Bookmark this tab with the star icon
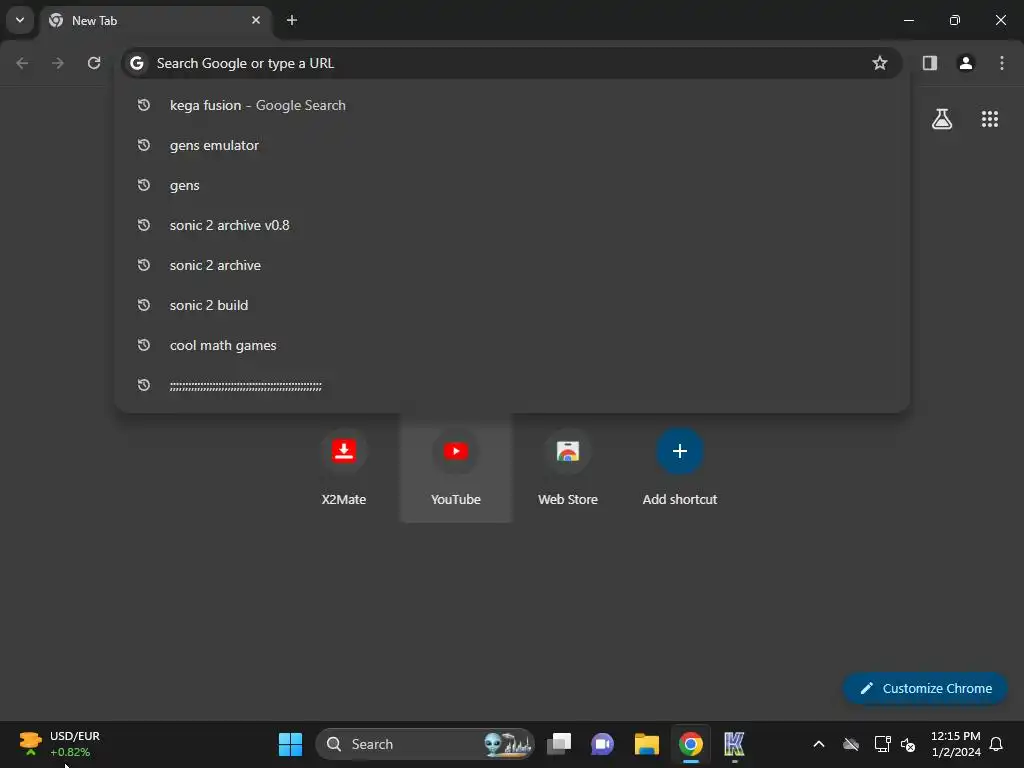1024x768 pixels. point(880,63)
